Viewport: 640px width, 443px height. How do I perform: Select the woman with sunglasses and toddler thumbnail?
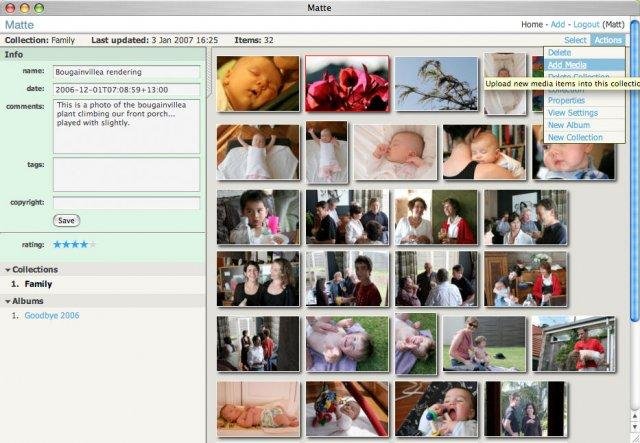484,344
